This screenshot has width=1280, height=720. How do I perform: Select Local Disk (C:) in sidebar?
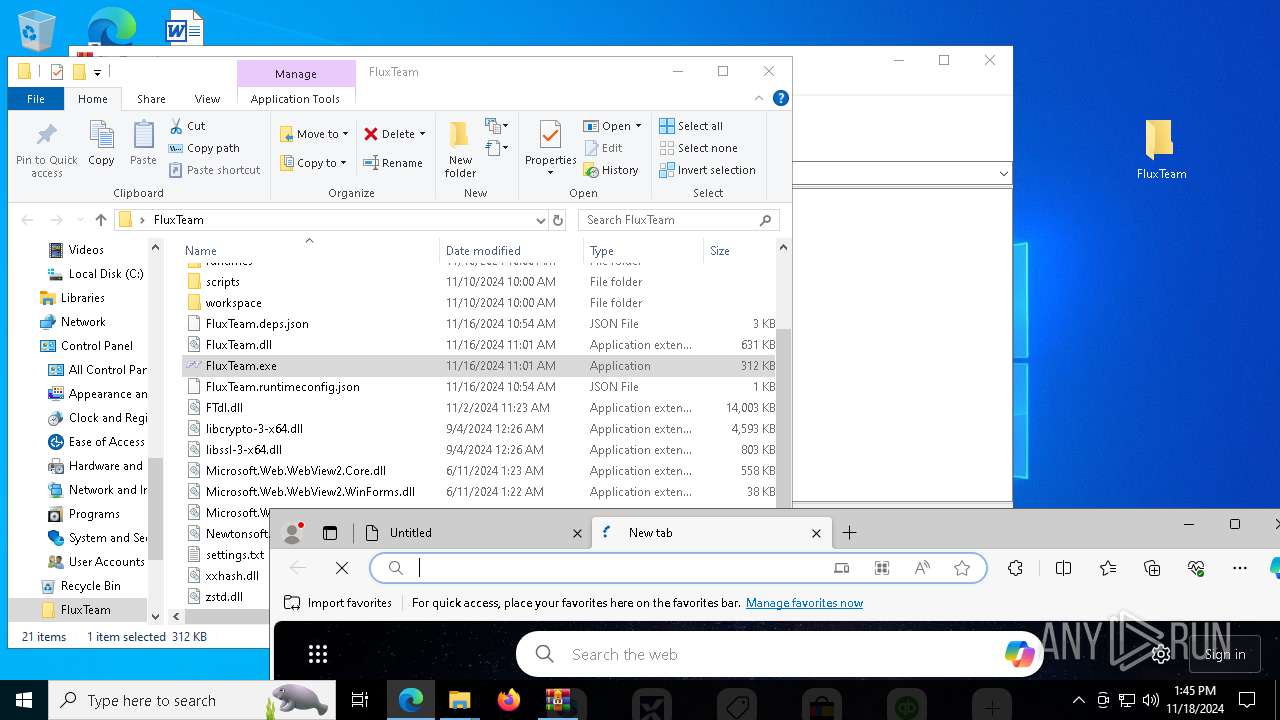[x=95, y=274]
